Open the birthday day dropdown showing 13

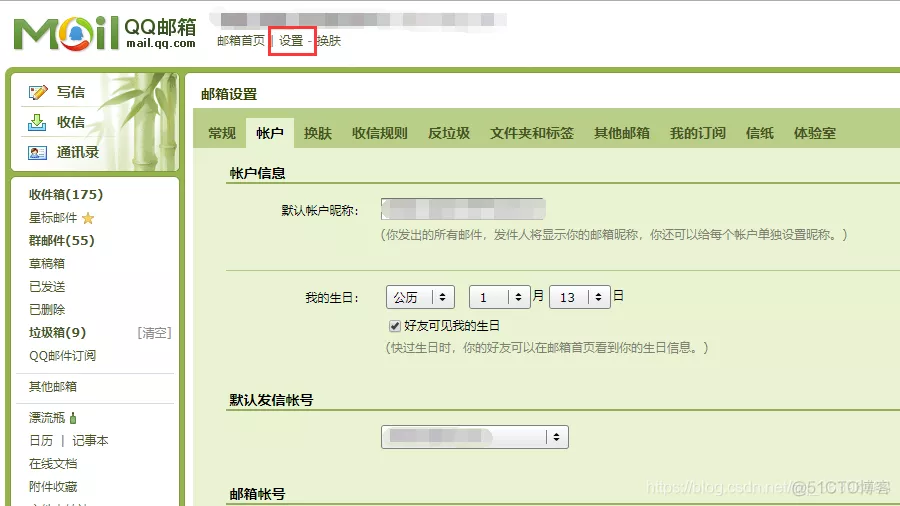[x=580, y=297]
